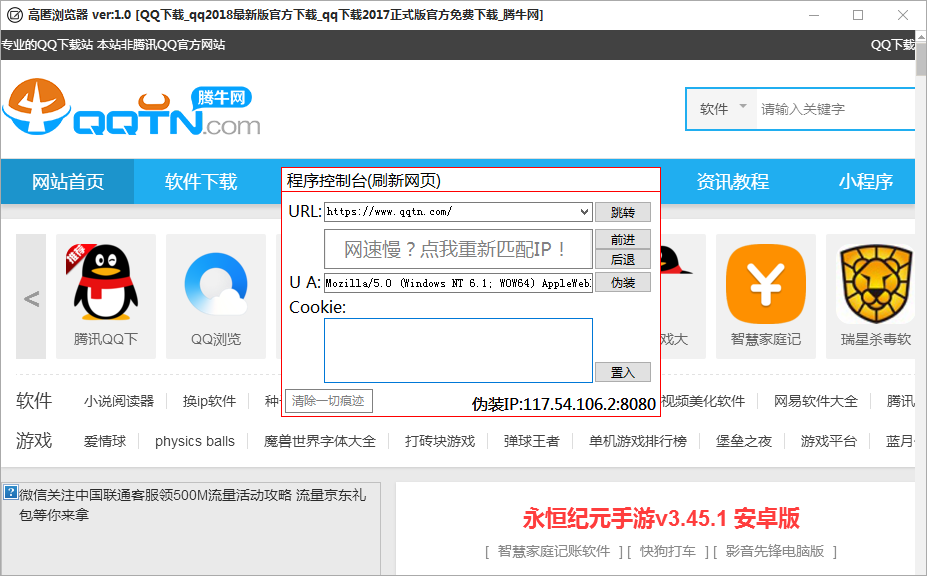
Task: Open the 单机游戏排行榜 link
Action: 638,441
